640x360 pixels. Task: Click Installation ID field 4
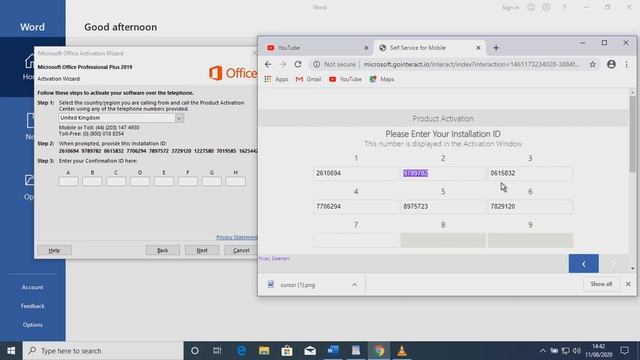pyautogui.click(x=356, y=207)
